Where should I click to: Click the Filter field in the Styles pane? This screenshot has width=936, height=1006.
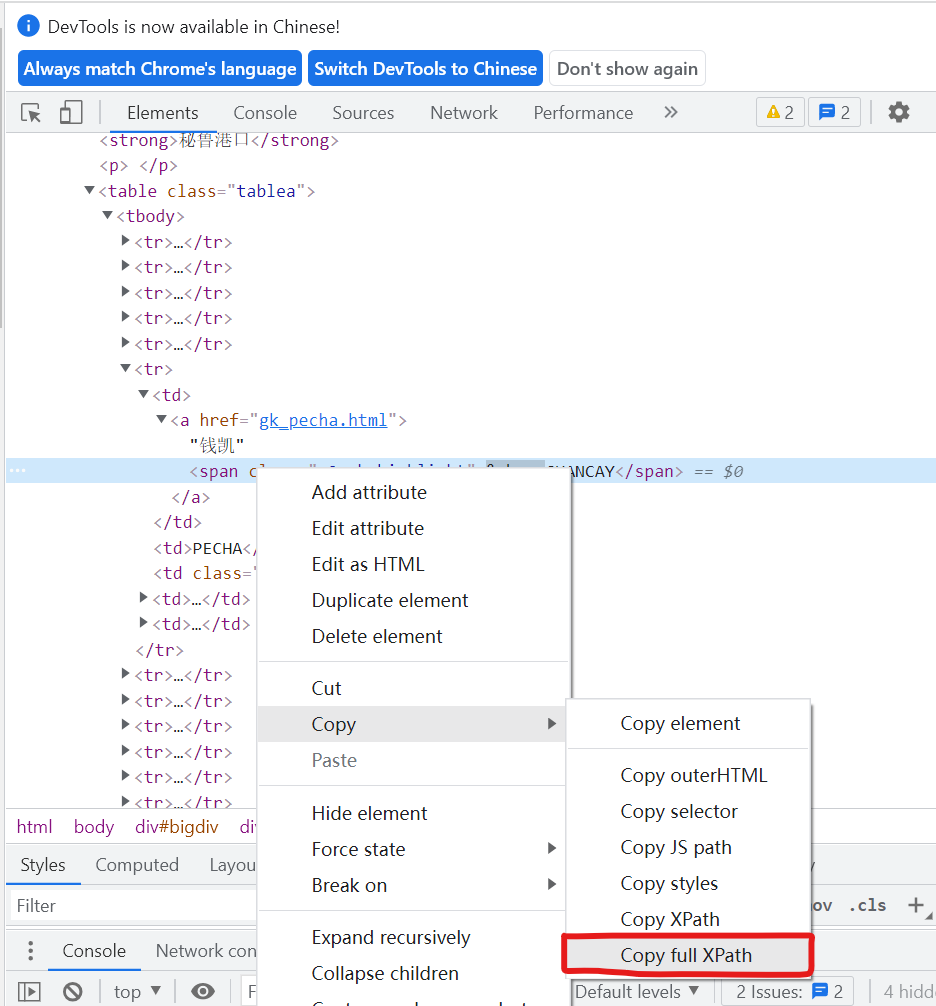pos(130,905)
